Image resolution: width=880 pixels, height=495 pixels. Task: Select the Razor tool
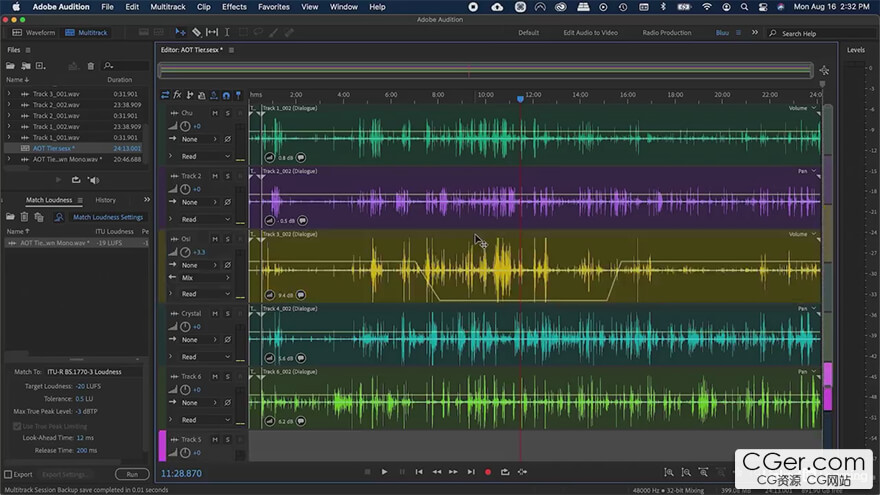(196, 32)
